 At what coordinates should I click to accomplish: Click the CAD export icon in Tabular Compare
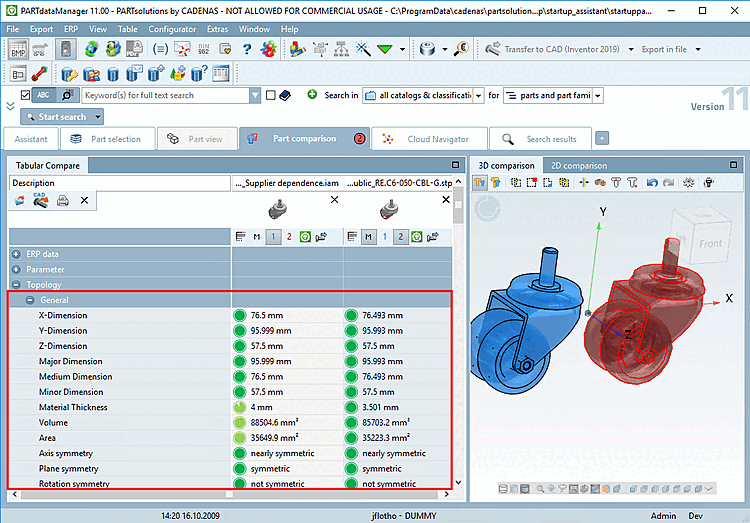coord(41,201)
